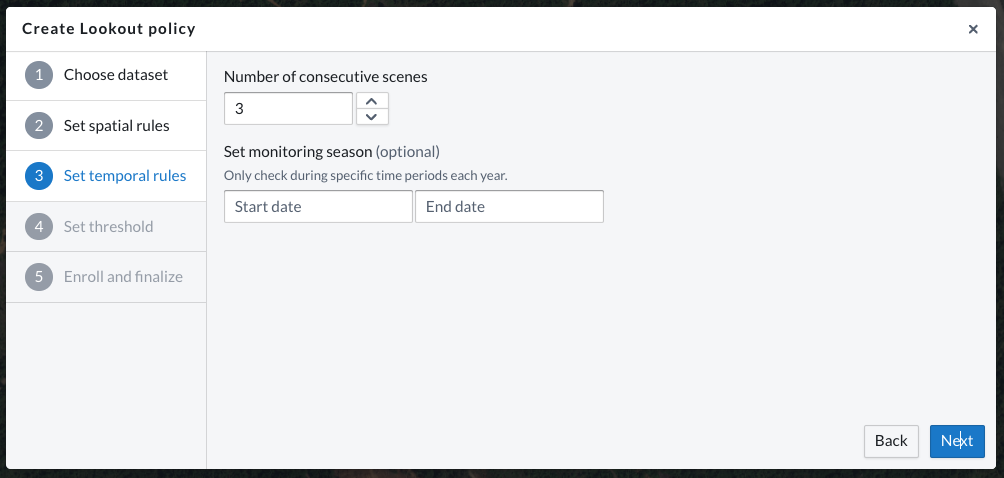Image resolution: width=1004 pixels, height=478 pixels.
Task: Close the Create Lookout policy dialog
Action: point(973,29)
